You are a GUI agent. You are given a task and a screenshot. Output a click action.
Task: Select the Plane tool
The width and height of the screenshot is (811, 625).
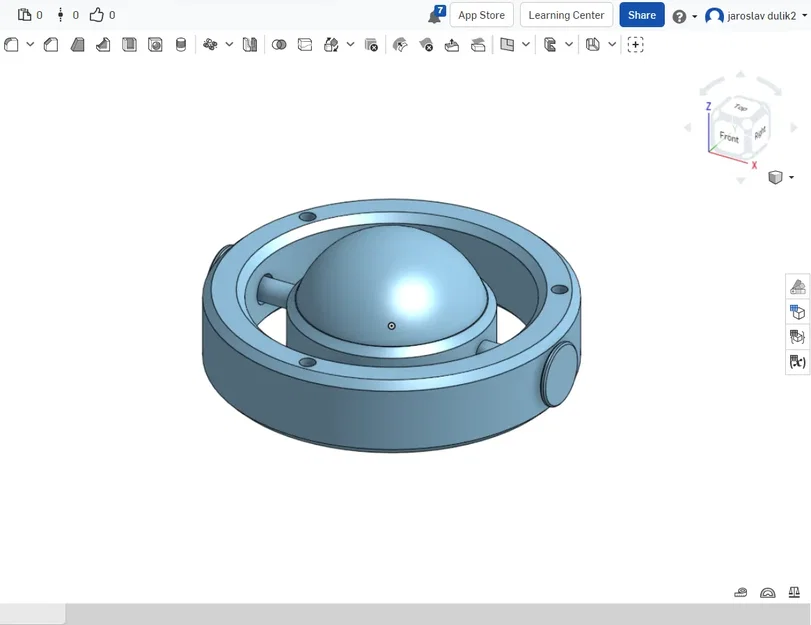click(507, 45)
